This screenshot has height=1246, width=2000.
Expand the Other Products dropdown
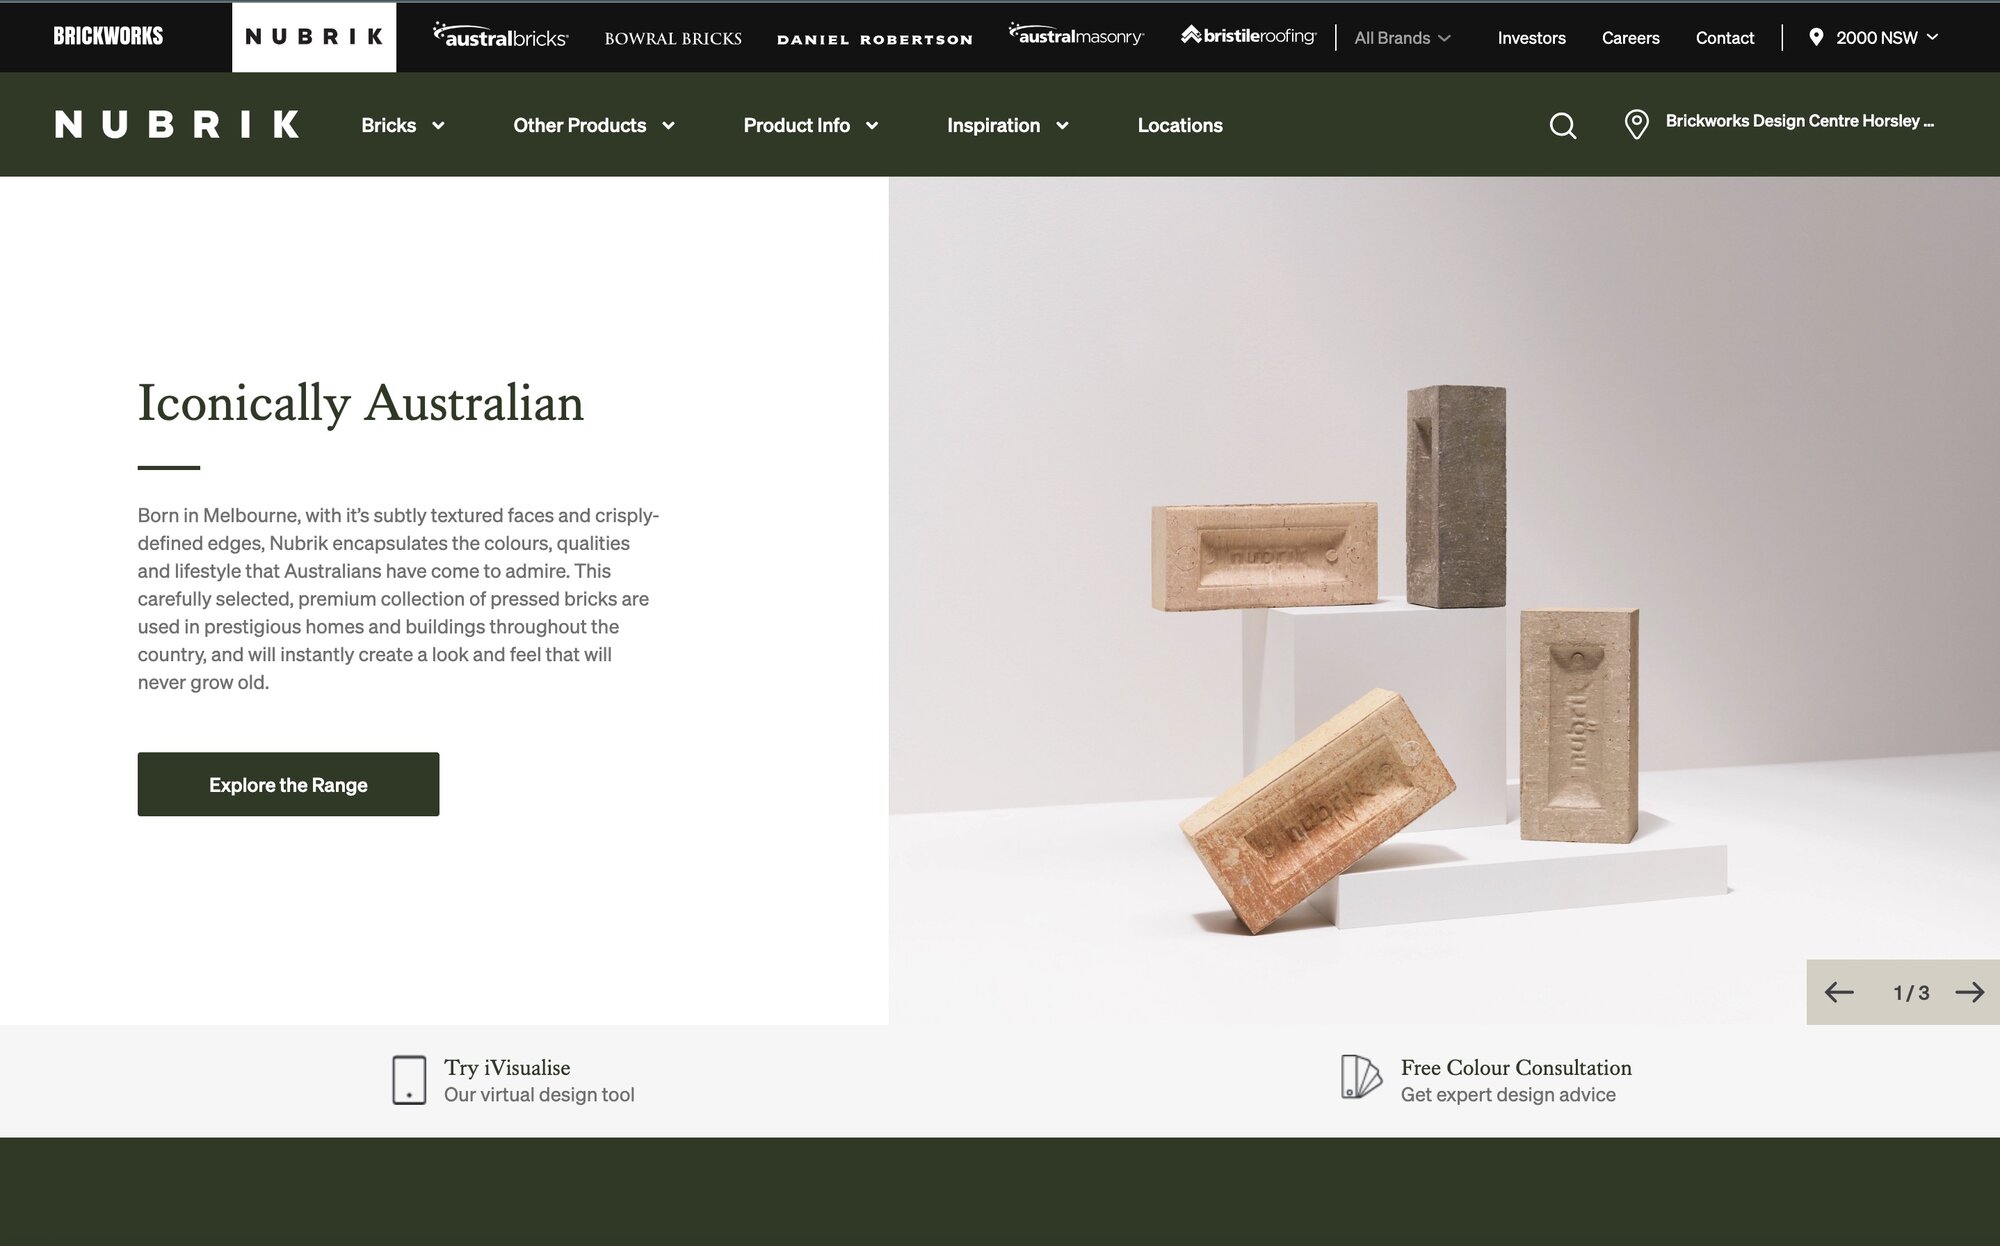(594, 125)
